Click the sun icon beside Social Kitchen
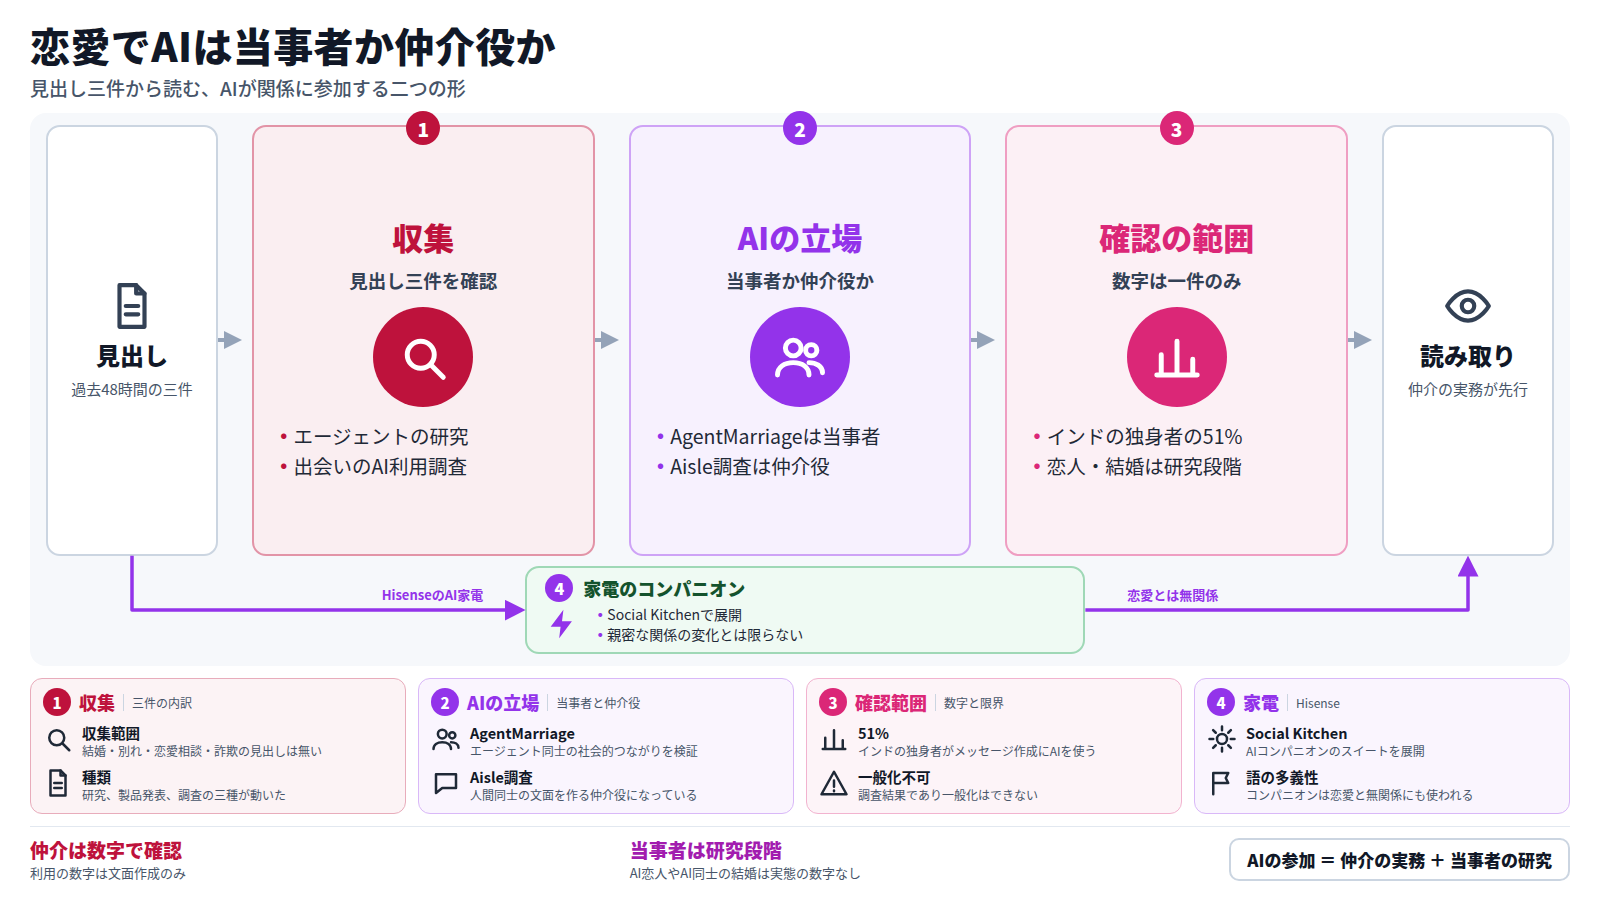Viewport: 1600px width, 900px height. [x=1222, y=740]
